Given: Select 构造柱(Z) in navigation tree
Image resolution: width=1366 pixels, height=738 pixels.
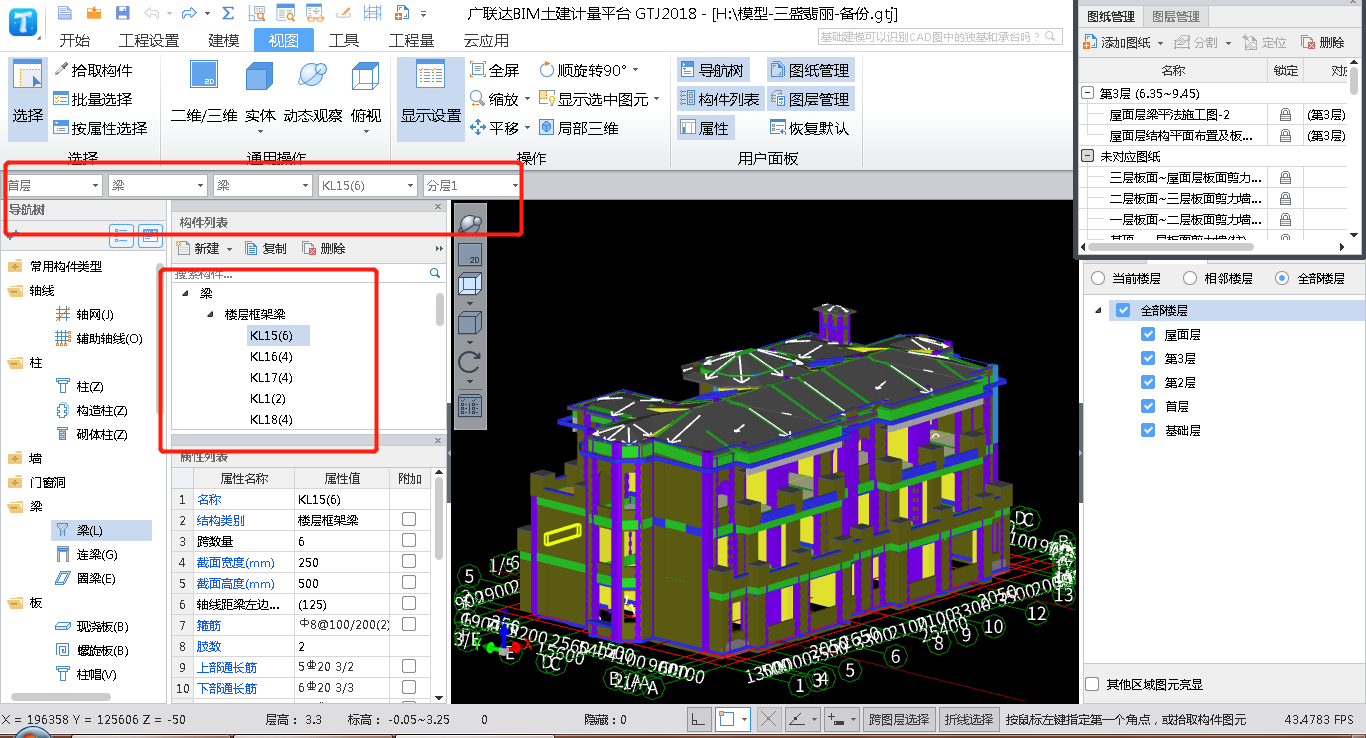Looking at the screenshot, I should point(91,410).
